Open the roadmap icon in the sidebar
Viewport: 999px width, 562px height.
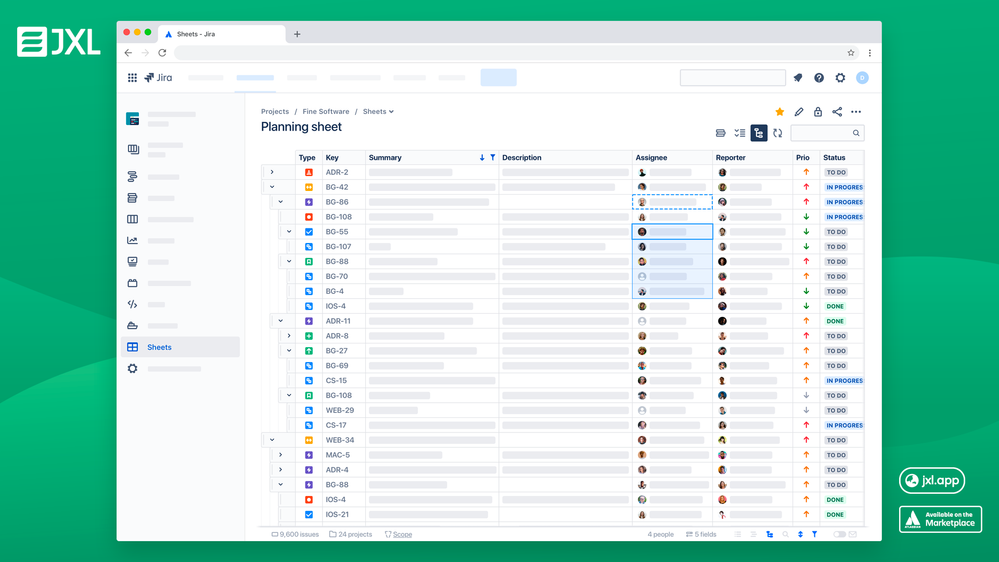[x=133, y=177]
